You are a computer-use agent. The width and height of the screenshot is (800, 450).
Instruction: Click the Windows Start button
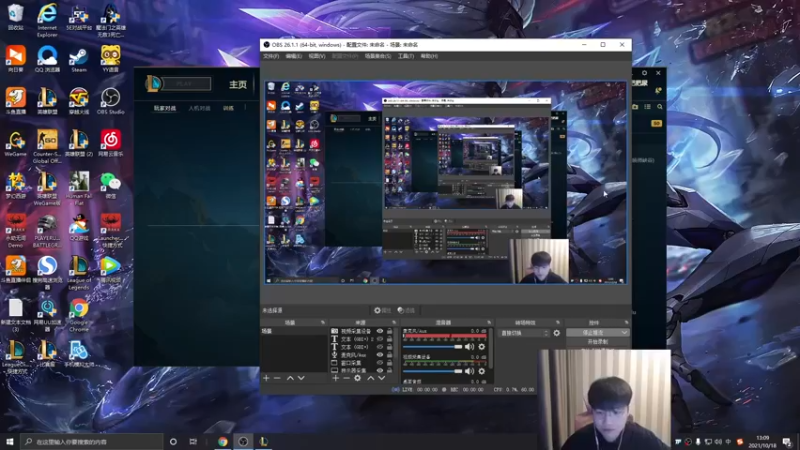pos(10,441)
